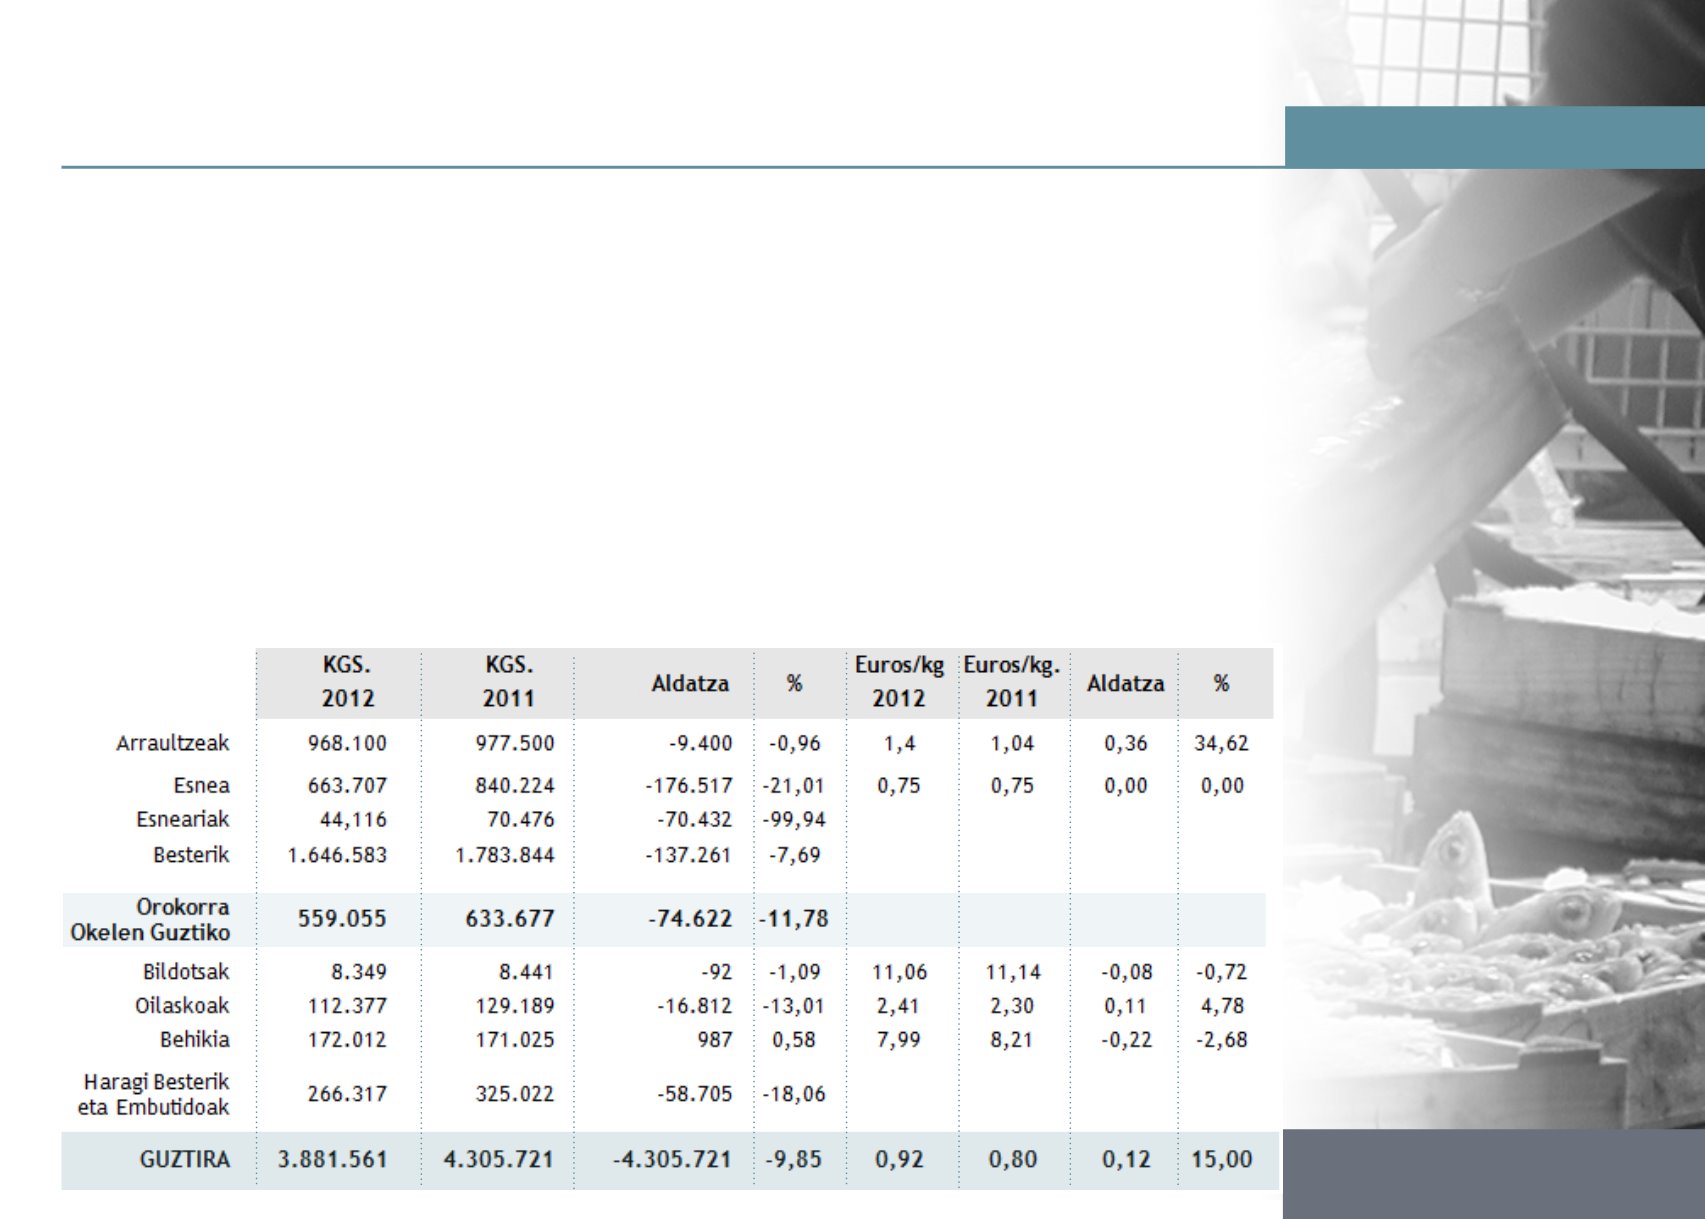
Task: Select the price 2,41
Action: pyautogui.click(x=899, y=1005)
